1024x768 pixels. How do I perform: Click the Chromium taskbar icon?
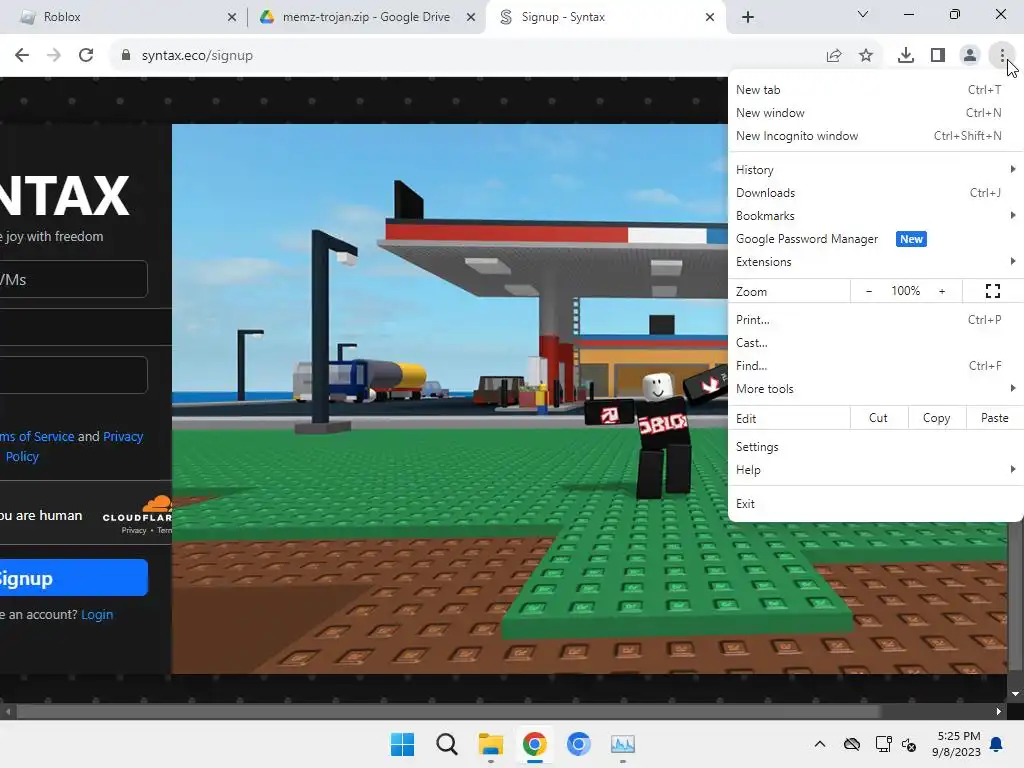click(x=579, y=744)
